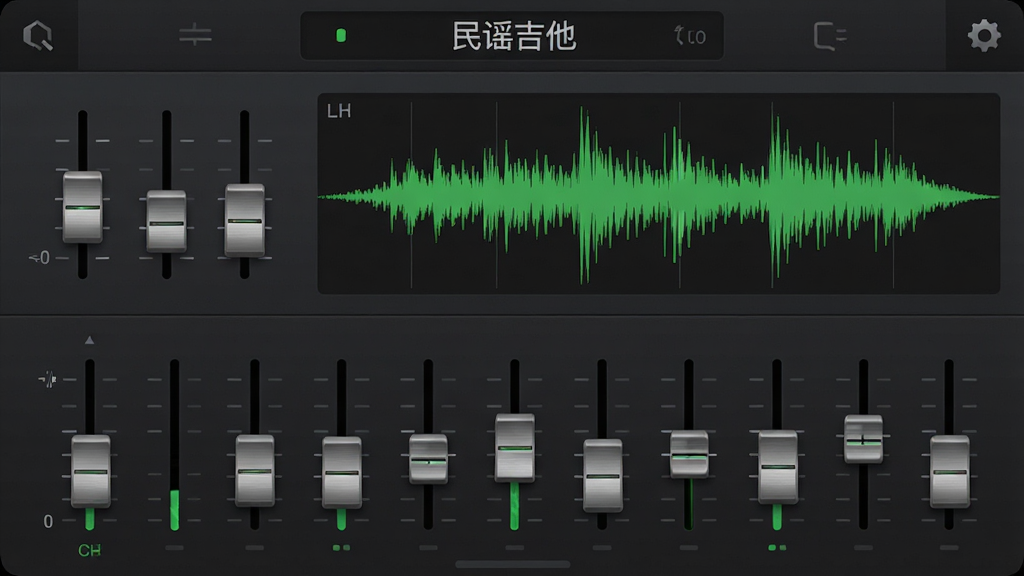Click the tuner icon in title display
Screen dimensions: 1024x576
coord(690,35)
